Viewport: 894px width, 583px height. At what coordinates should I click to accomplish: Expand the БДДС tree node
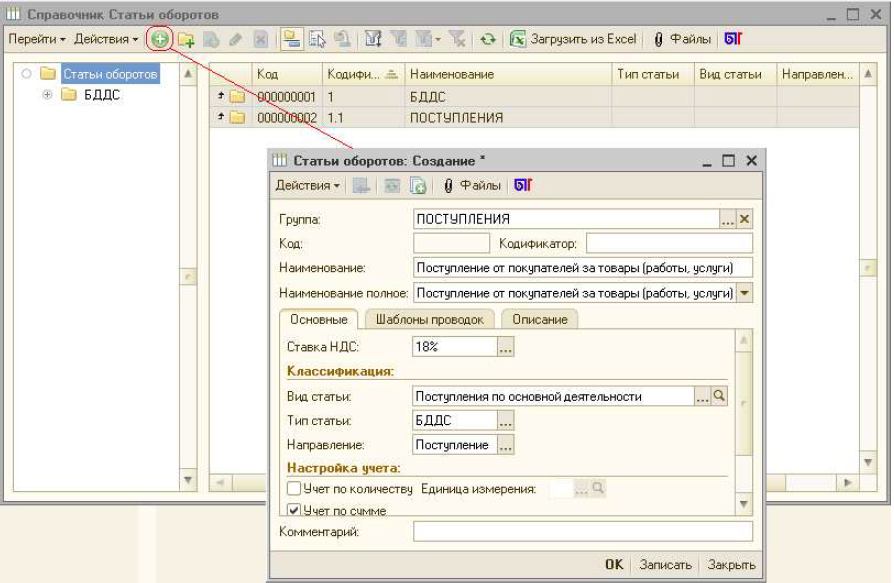pyautogui.click(x=47, y=95)
